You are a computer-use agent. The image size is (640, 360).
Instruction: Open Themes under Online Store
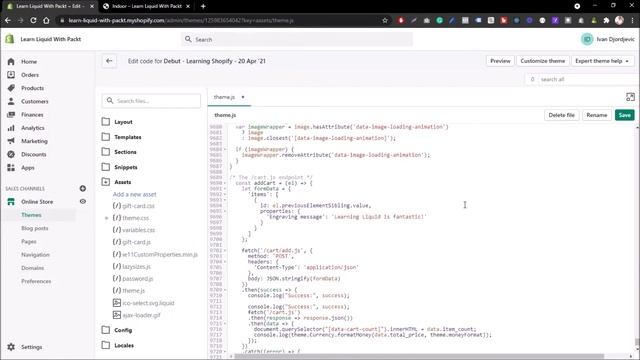31,215
